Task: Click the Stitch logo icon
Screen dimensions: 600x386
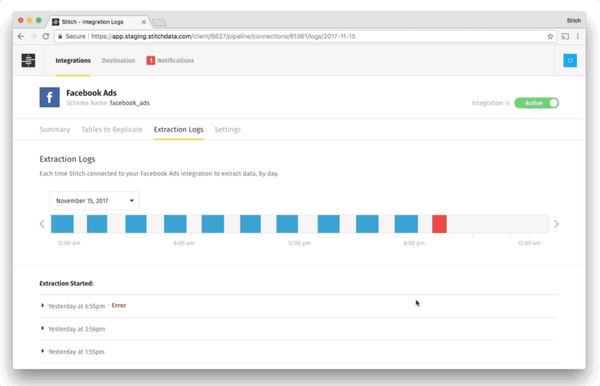Action: pos(28,60)
